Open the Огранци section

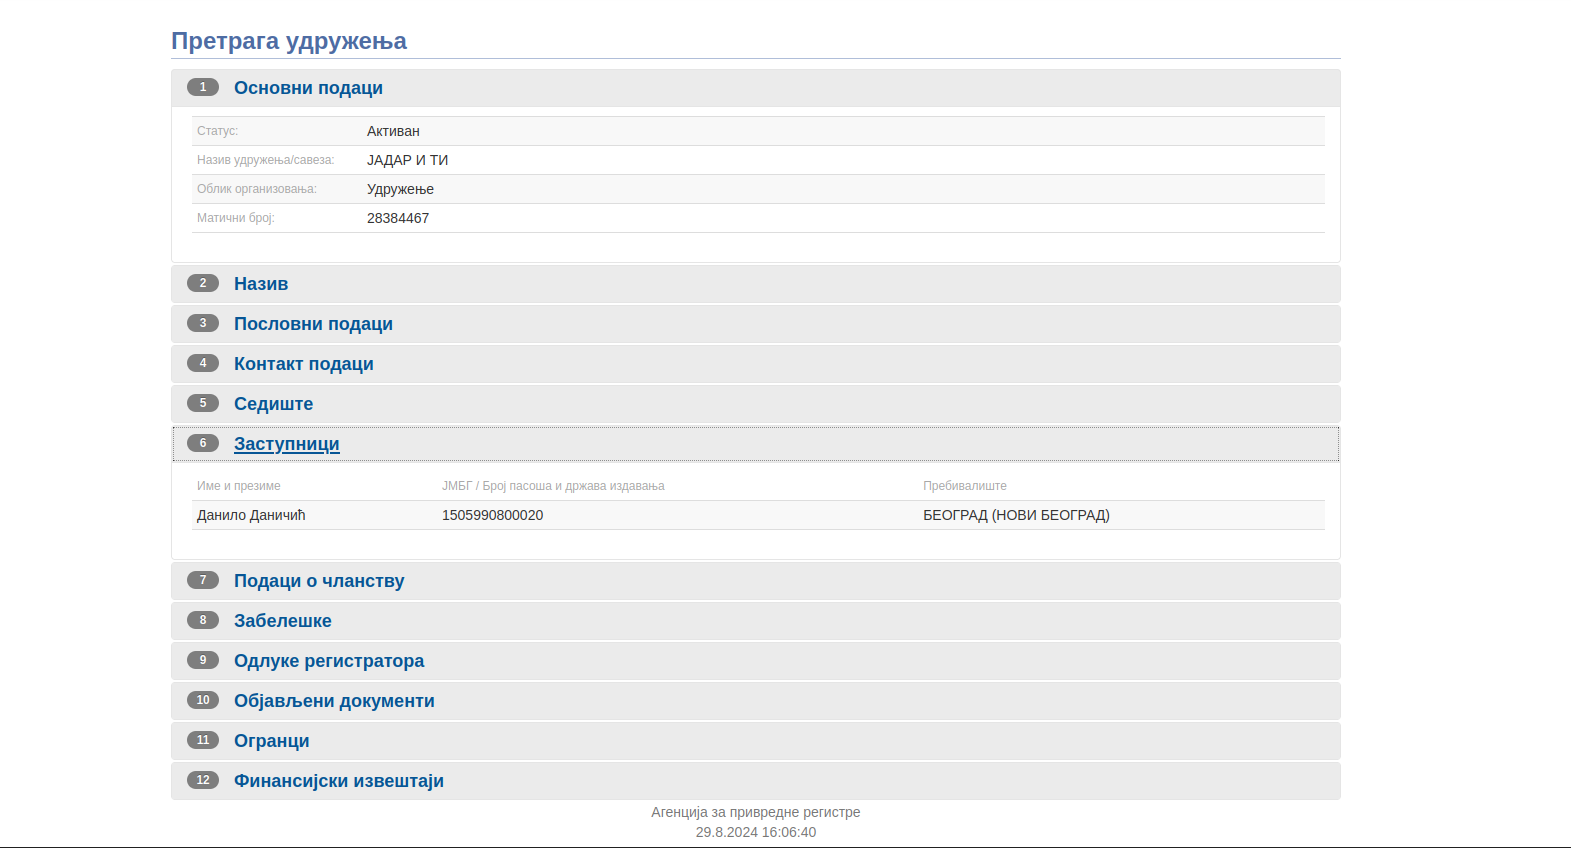[x=271, y=741]
